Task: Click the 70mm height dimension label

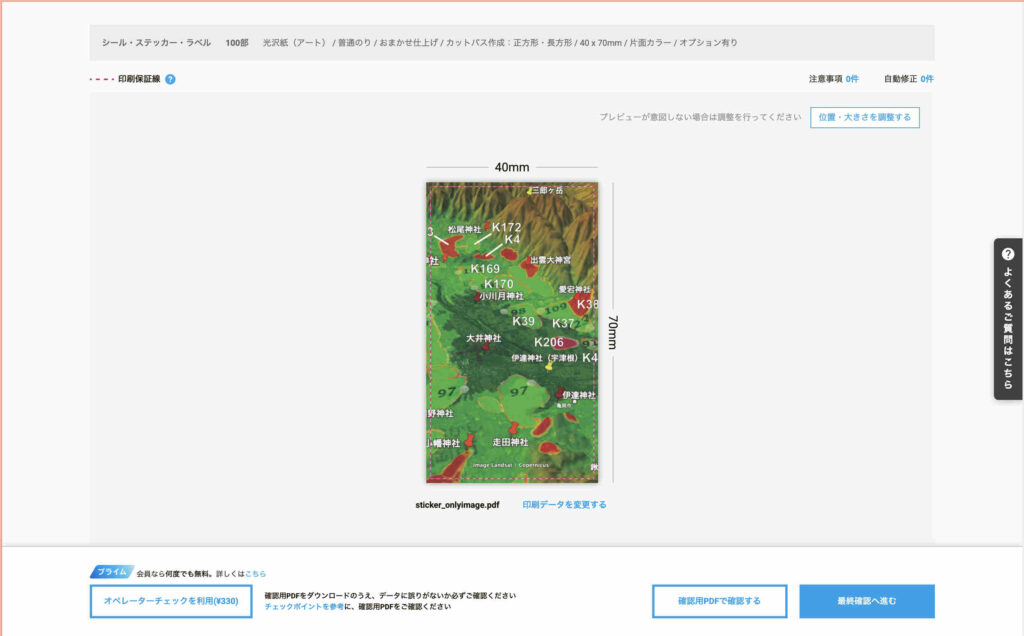Action: pyautogui.click(x=613, y=332)
